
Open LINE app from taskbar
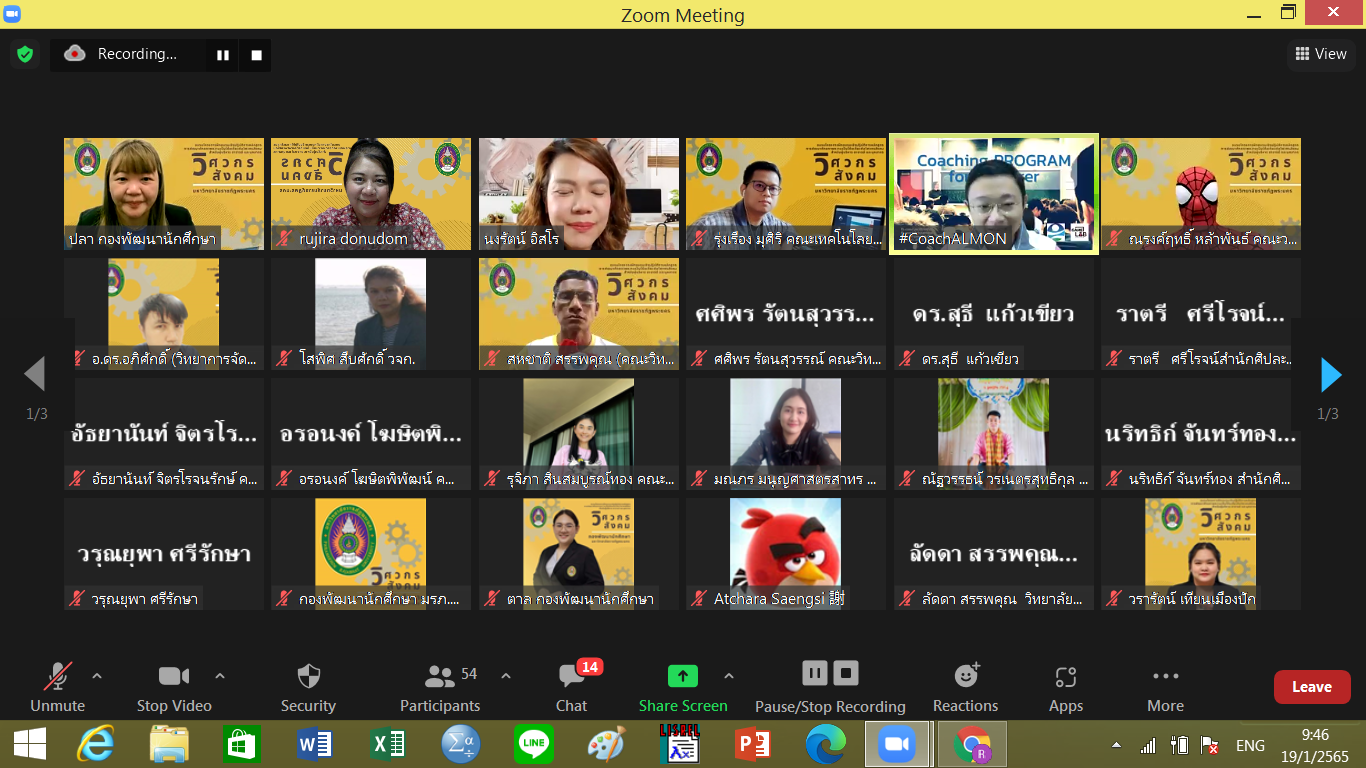pyautogui.click(x=533, y=745)
